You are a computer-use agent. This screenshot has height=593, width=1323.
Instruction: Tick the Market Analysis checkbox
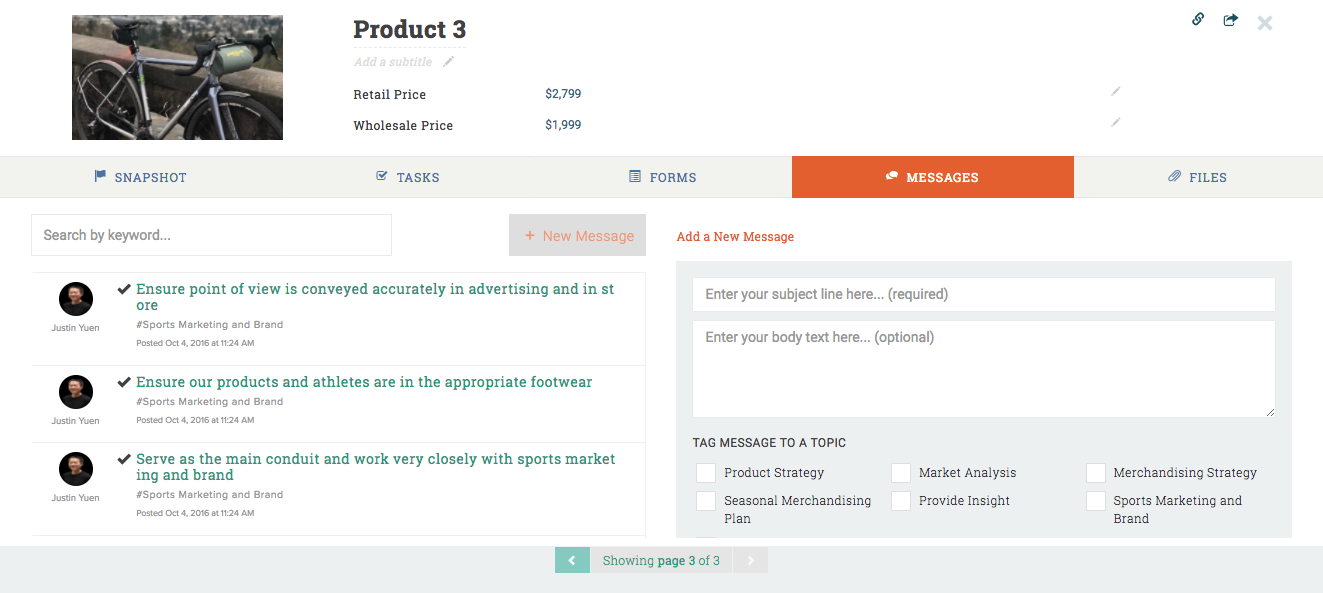click(x=901, y=473)
